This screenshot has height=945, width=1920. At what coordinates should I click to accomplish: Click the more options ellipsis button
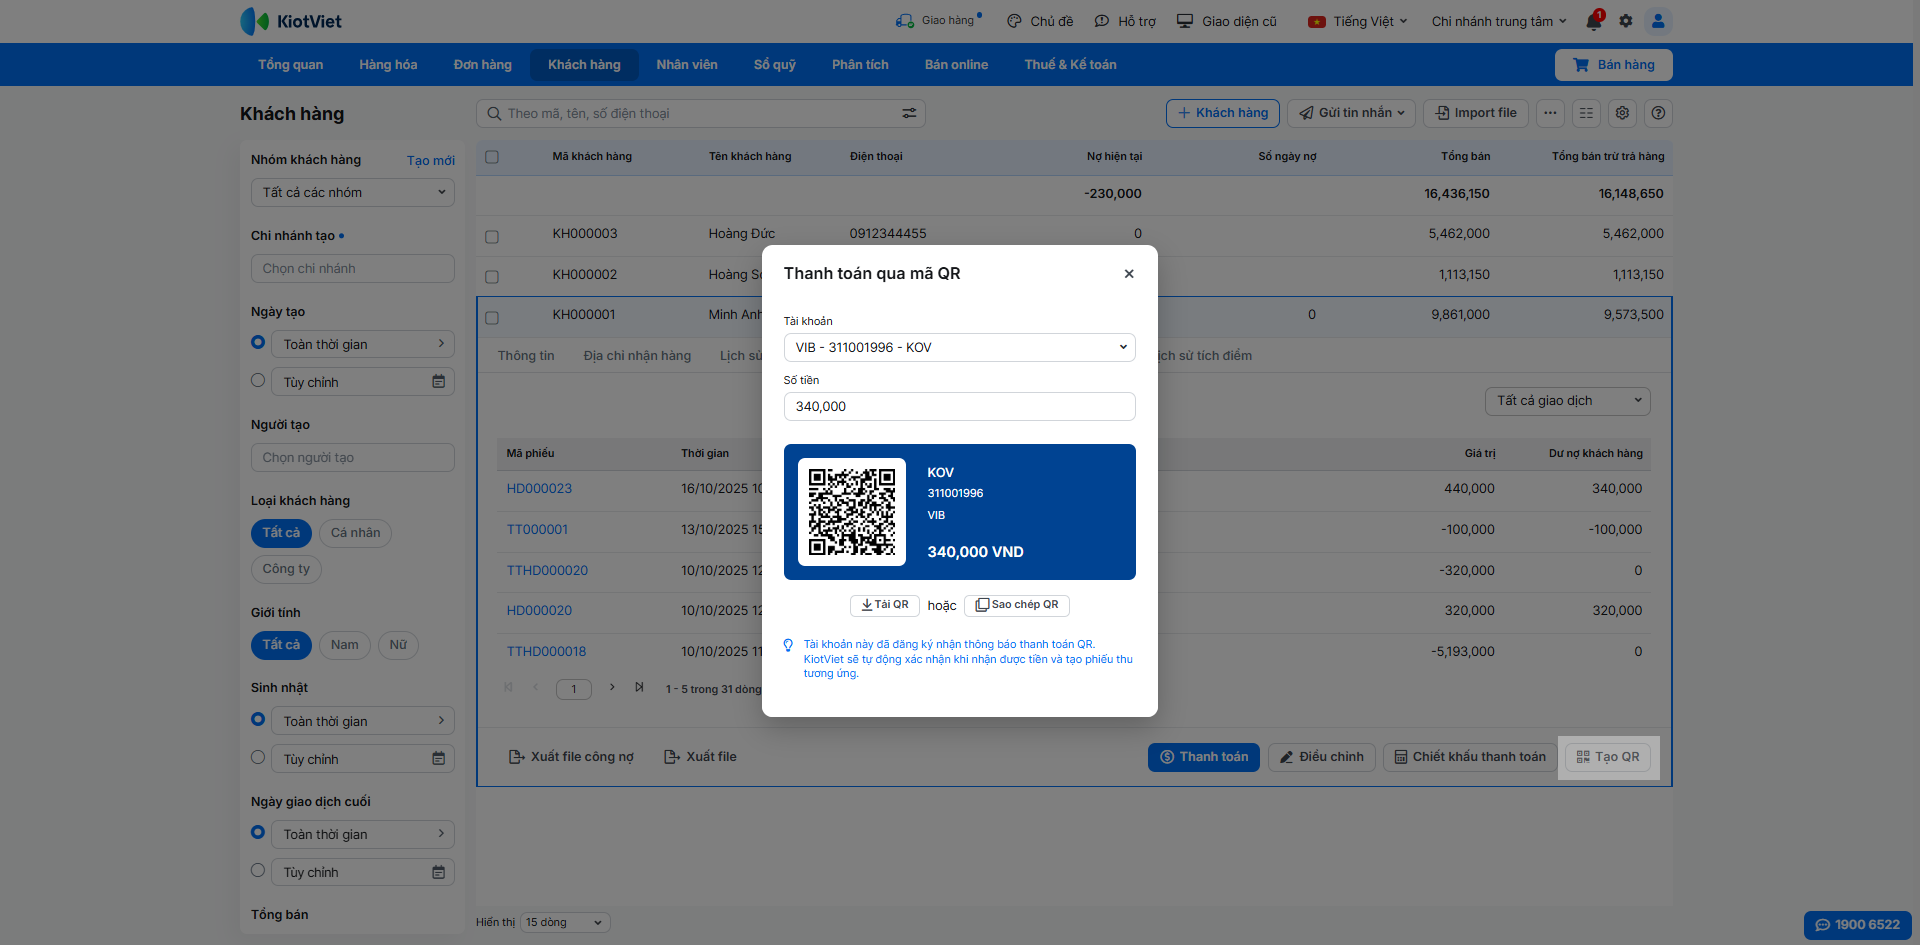click(x=1550, y=113)
